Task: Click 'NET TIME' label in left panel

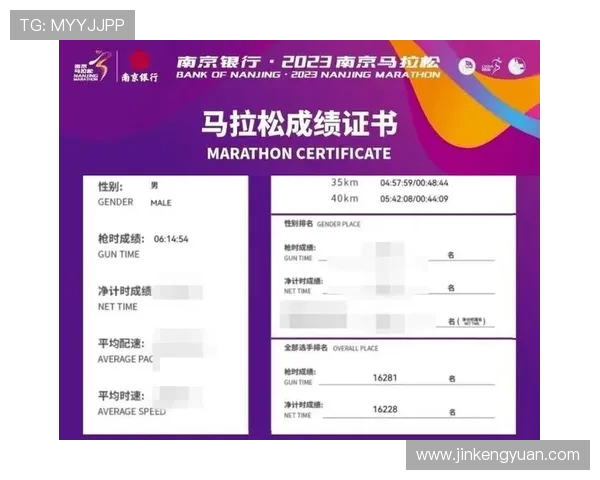Action: [117, 307]
